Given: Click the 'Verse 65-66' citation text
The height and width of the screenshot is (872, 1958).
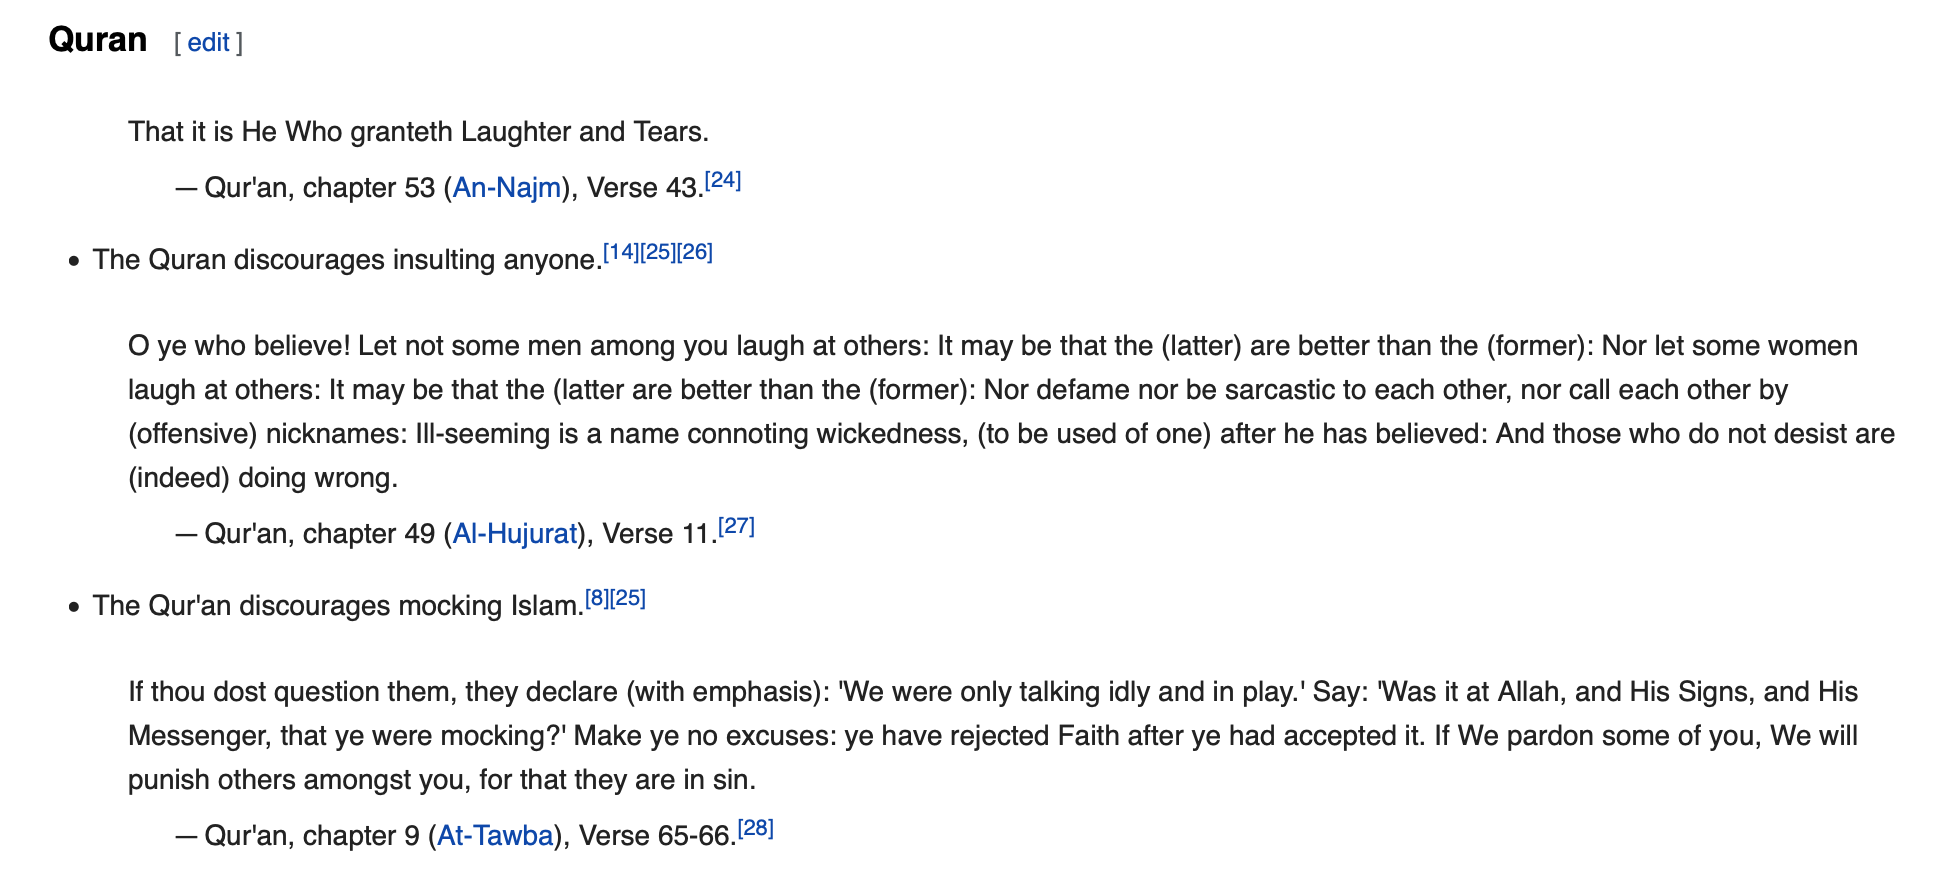Looking at the screenshot, I should (657, 836).
